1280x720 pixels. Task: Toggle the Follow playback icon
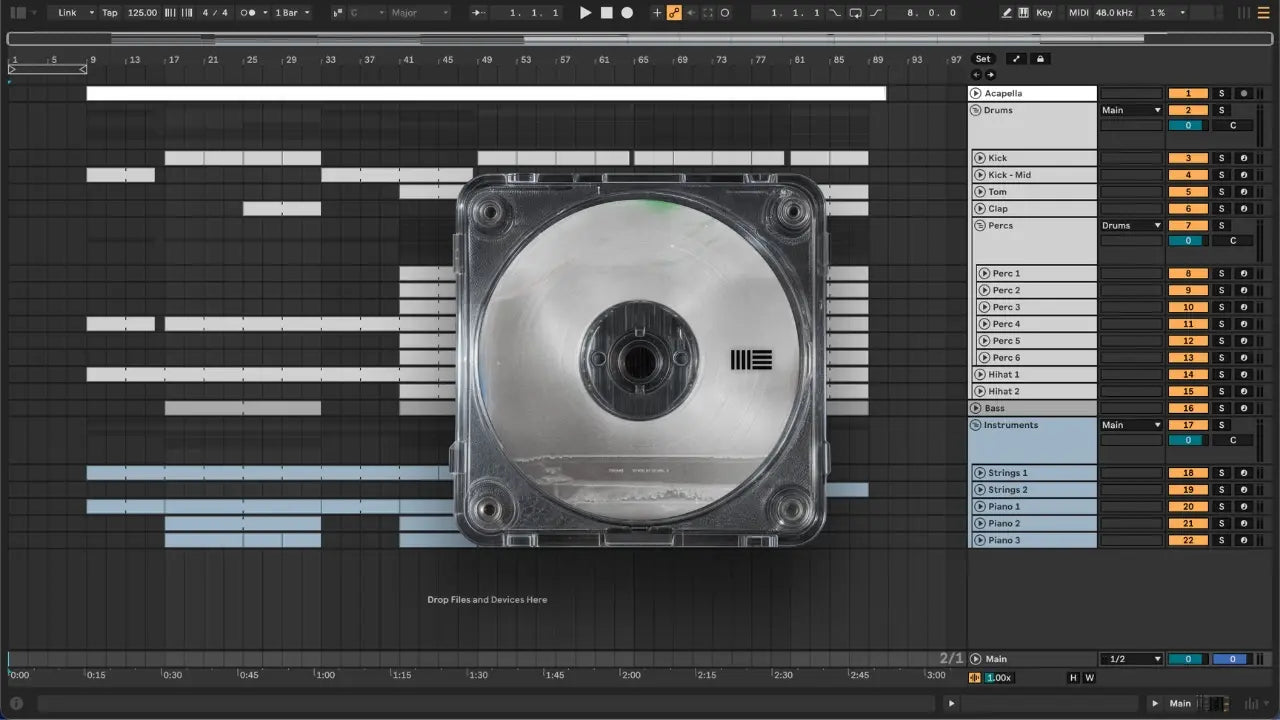479,13
